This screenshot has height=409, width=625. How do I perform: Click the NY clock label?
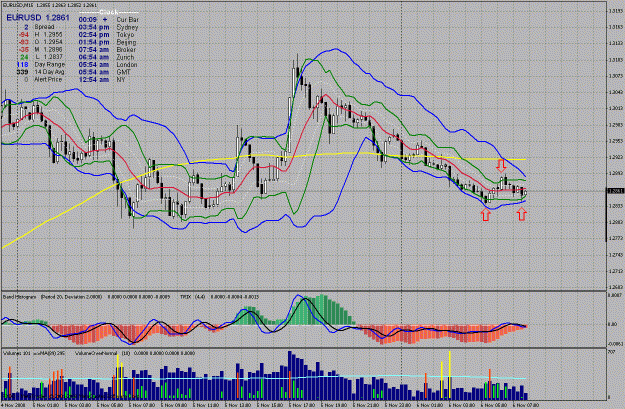(121, 79)
